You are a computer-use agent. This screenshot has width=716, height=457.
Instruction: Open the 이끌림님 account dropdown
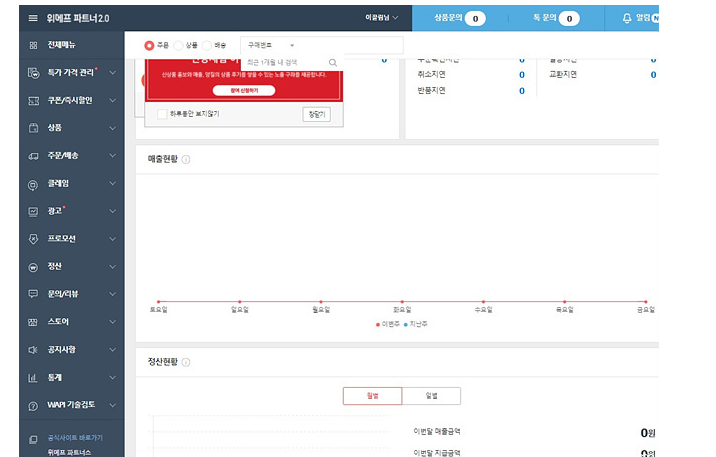(x=382, y=17)
